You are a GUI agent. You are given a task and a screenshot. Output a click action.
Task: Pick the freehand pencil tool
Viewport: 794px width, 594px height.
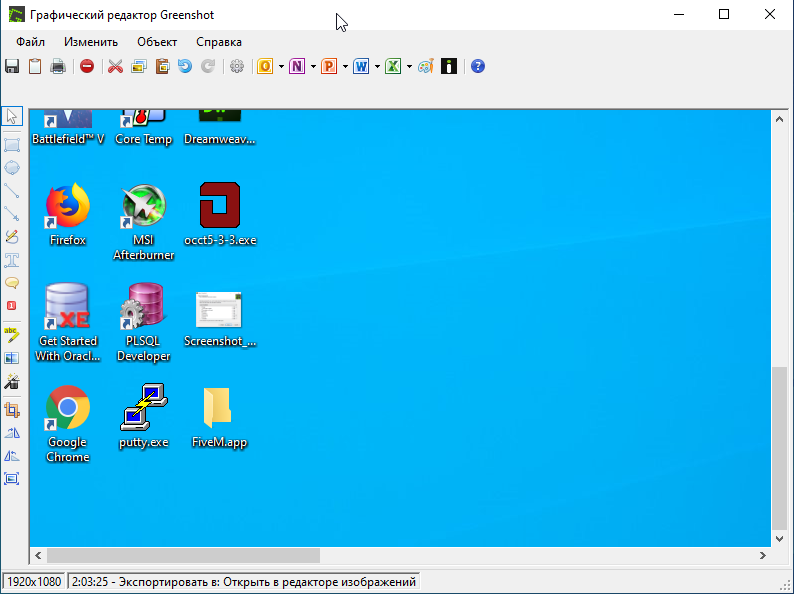point(12,236)
